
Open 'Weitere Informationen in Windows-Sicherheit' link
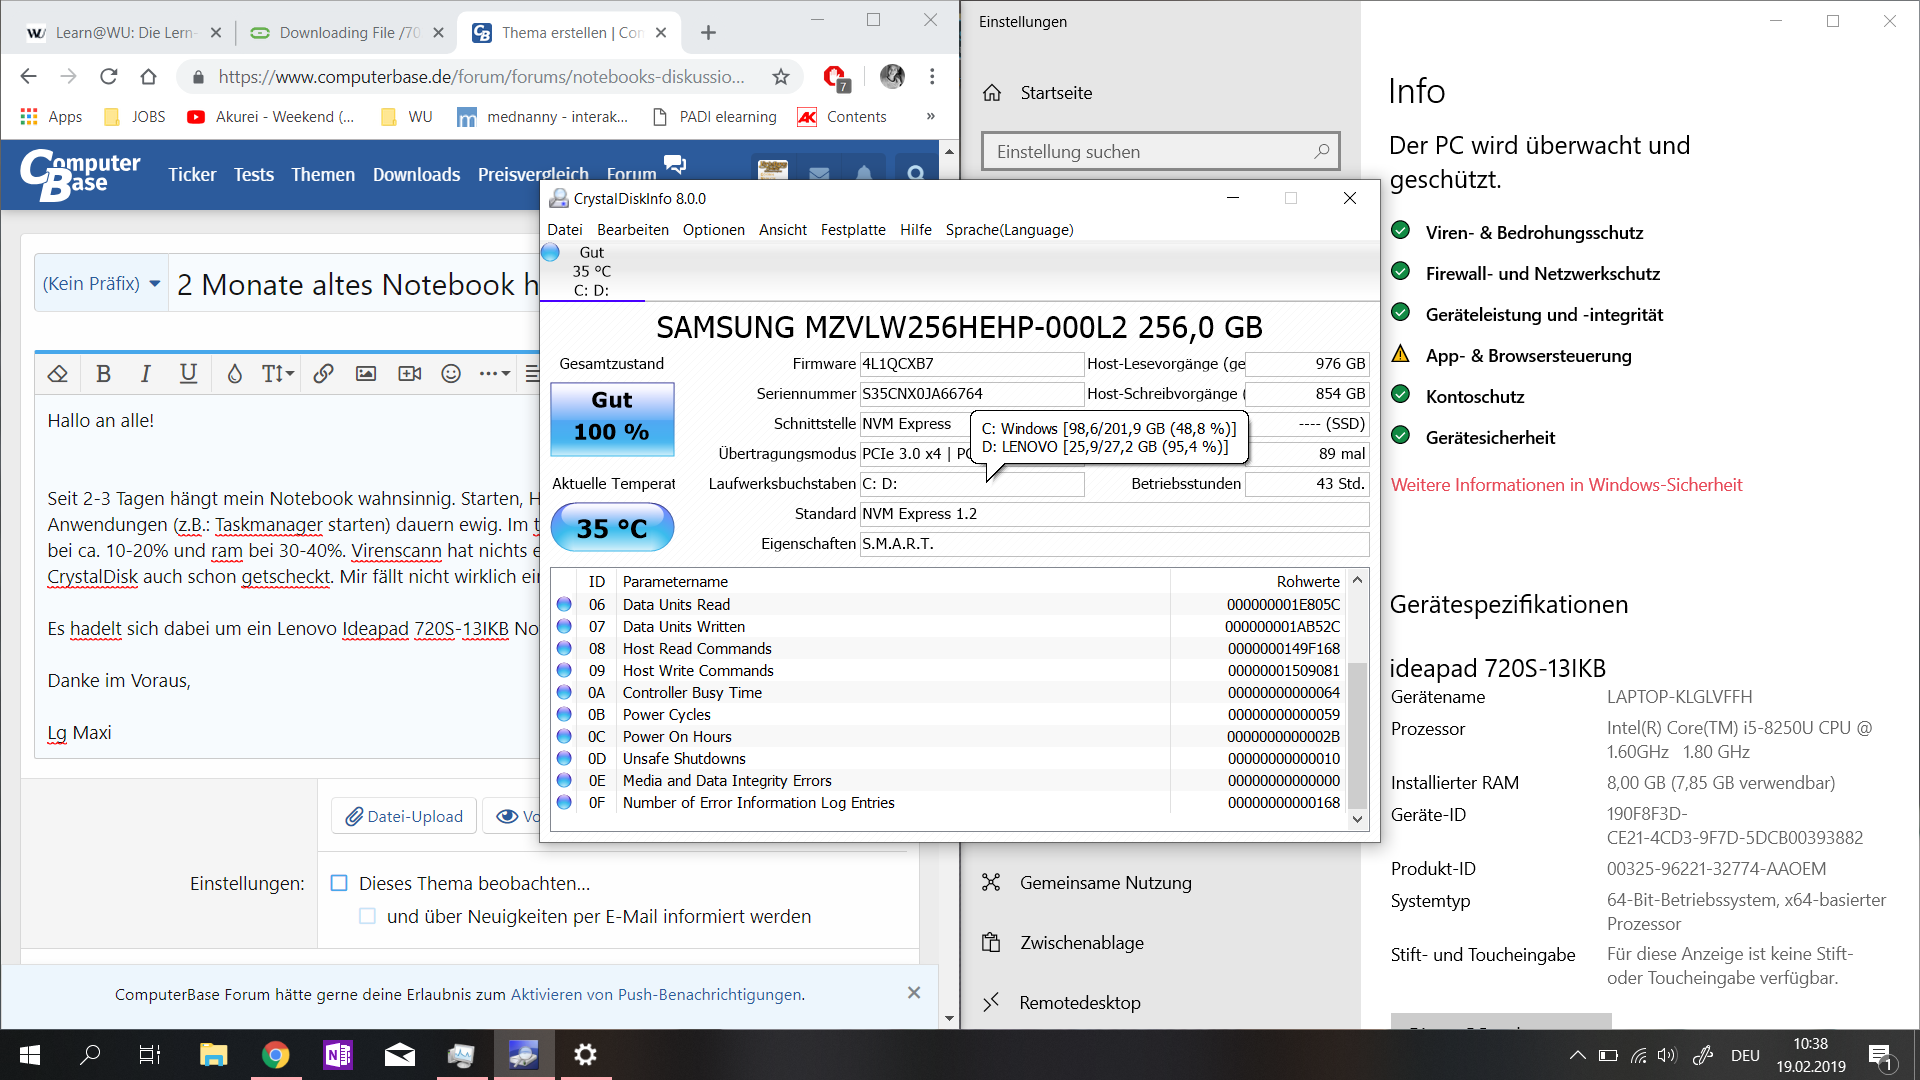tap(1566, 485)
